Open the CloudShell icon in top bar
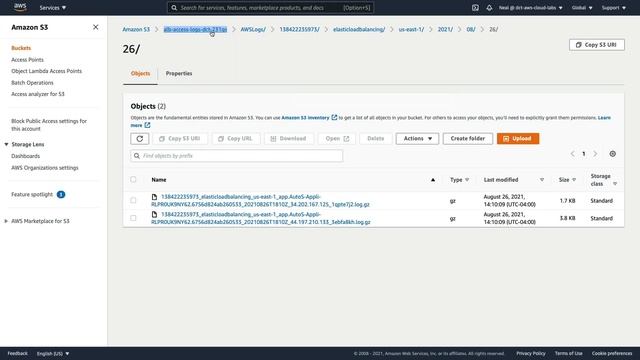This screenshot has height=360, width=640. click(475, 8)
